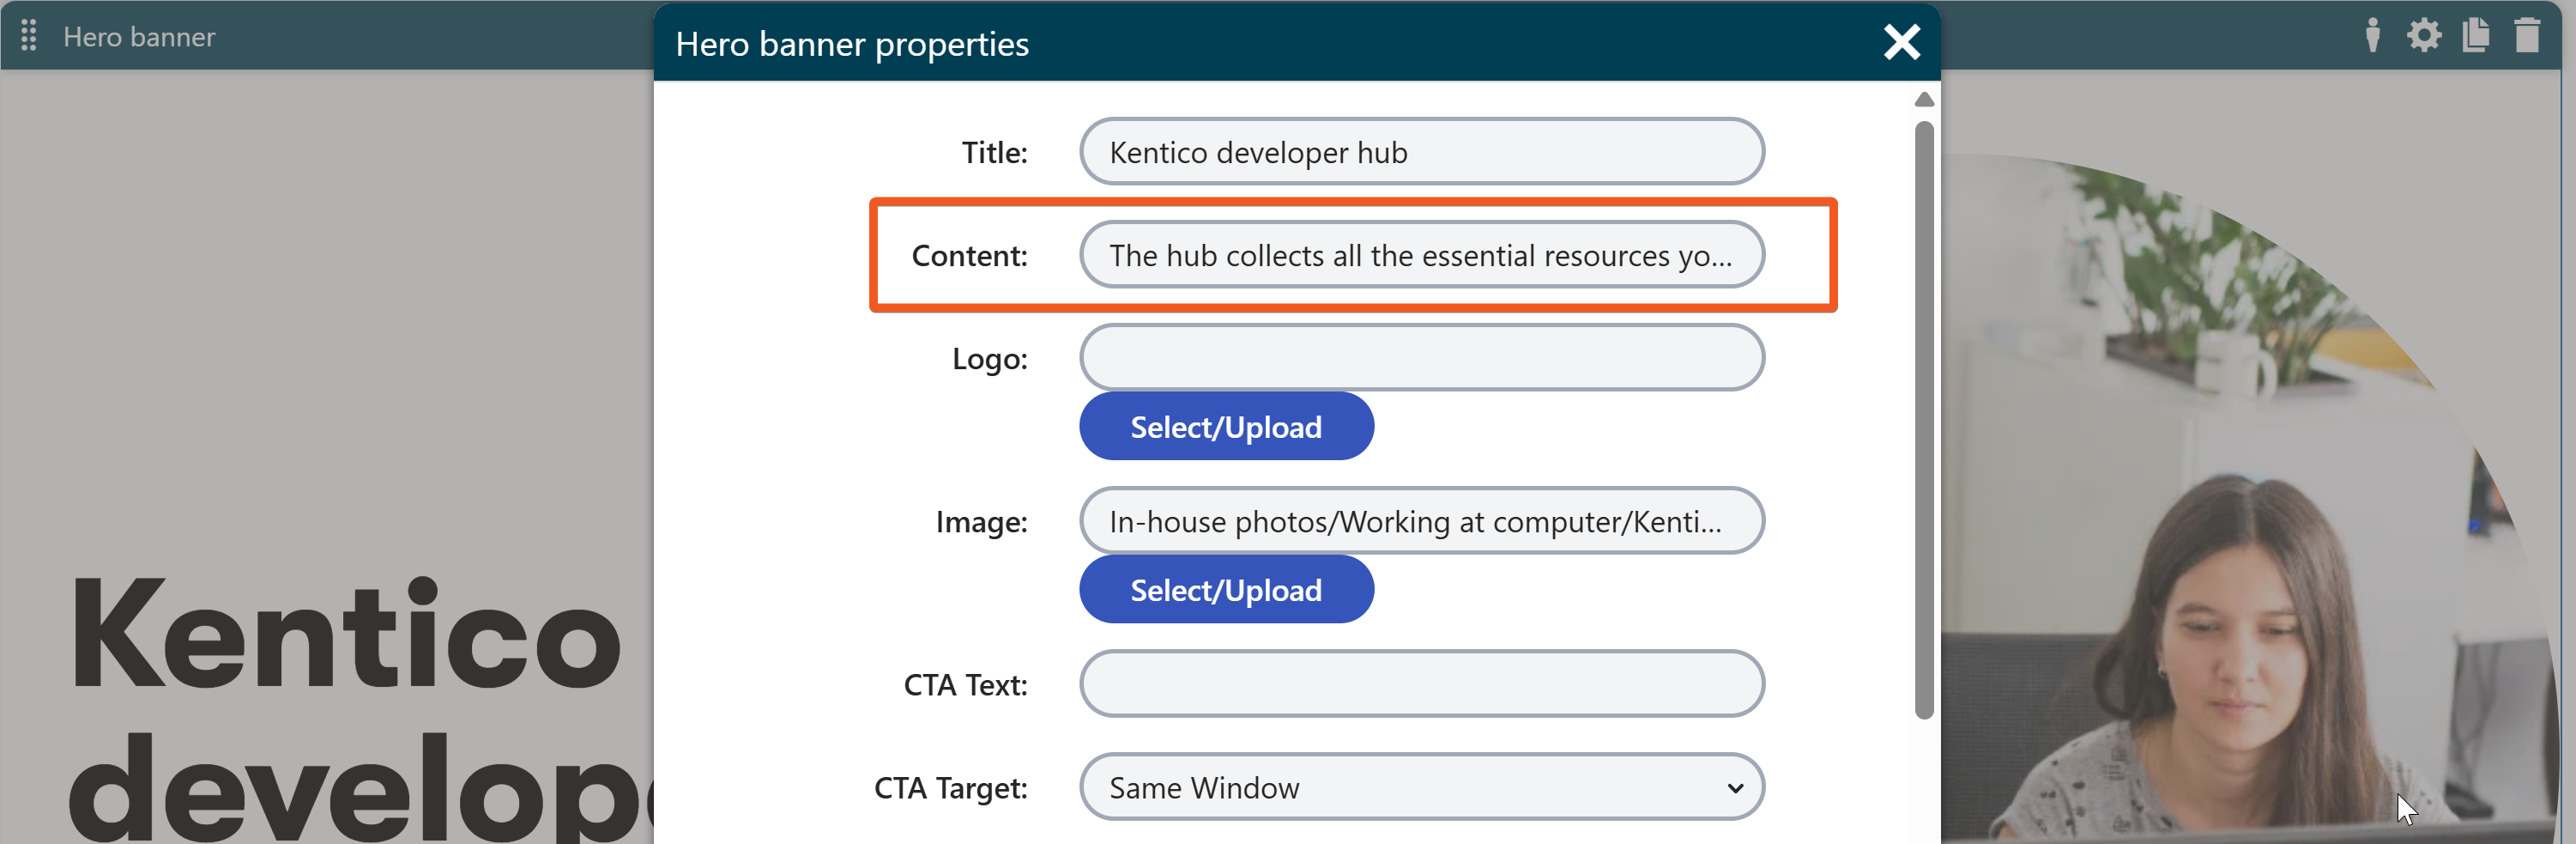
Task: Open widget personalization via the person icon
Action: pyautogui.click(x=2371, y=36)
